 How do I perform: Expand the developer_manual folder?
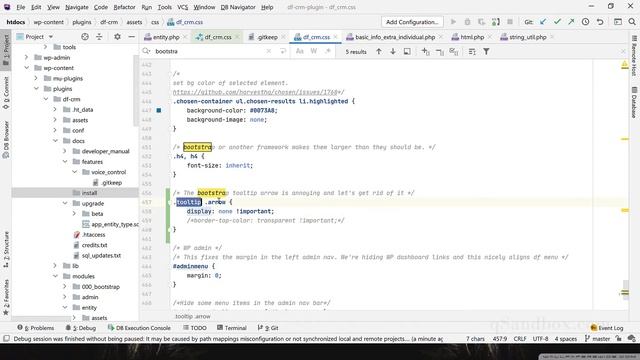point(64,151)
